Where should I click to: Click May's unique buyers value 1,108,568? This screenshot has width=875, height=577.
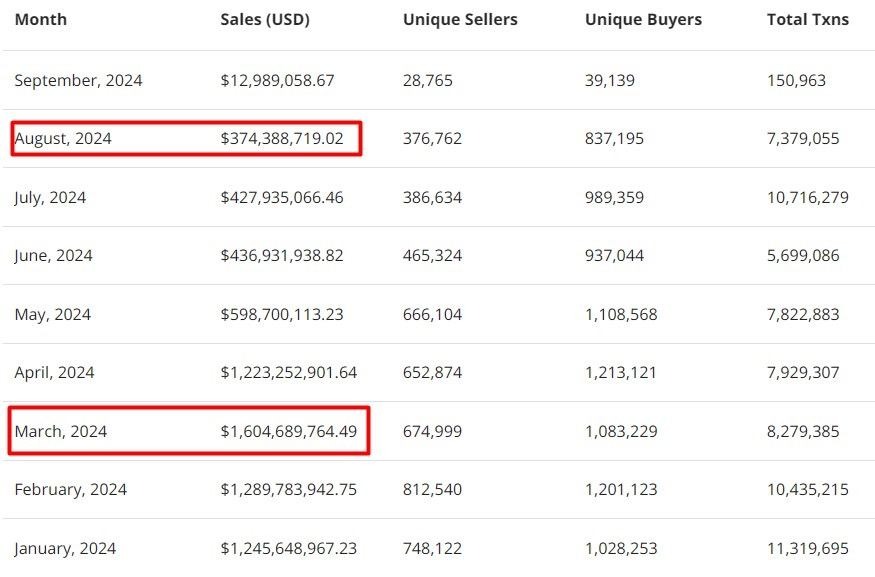coord(621,314)
